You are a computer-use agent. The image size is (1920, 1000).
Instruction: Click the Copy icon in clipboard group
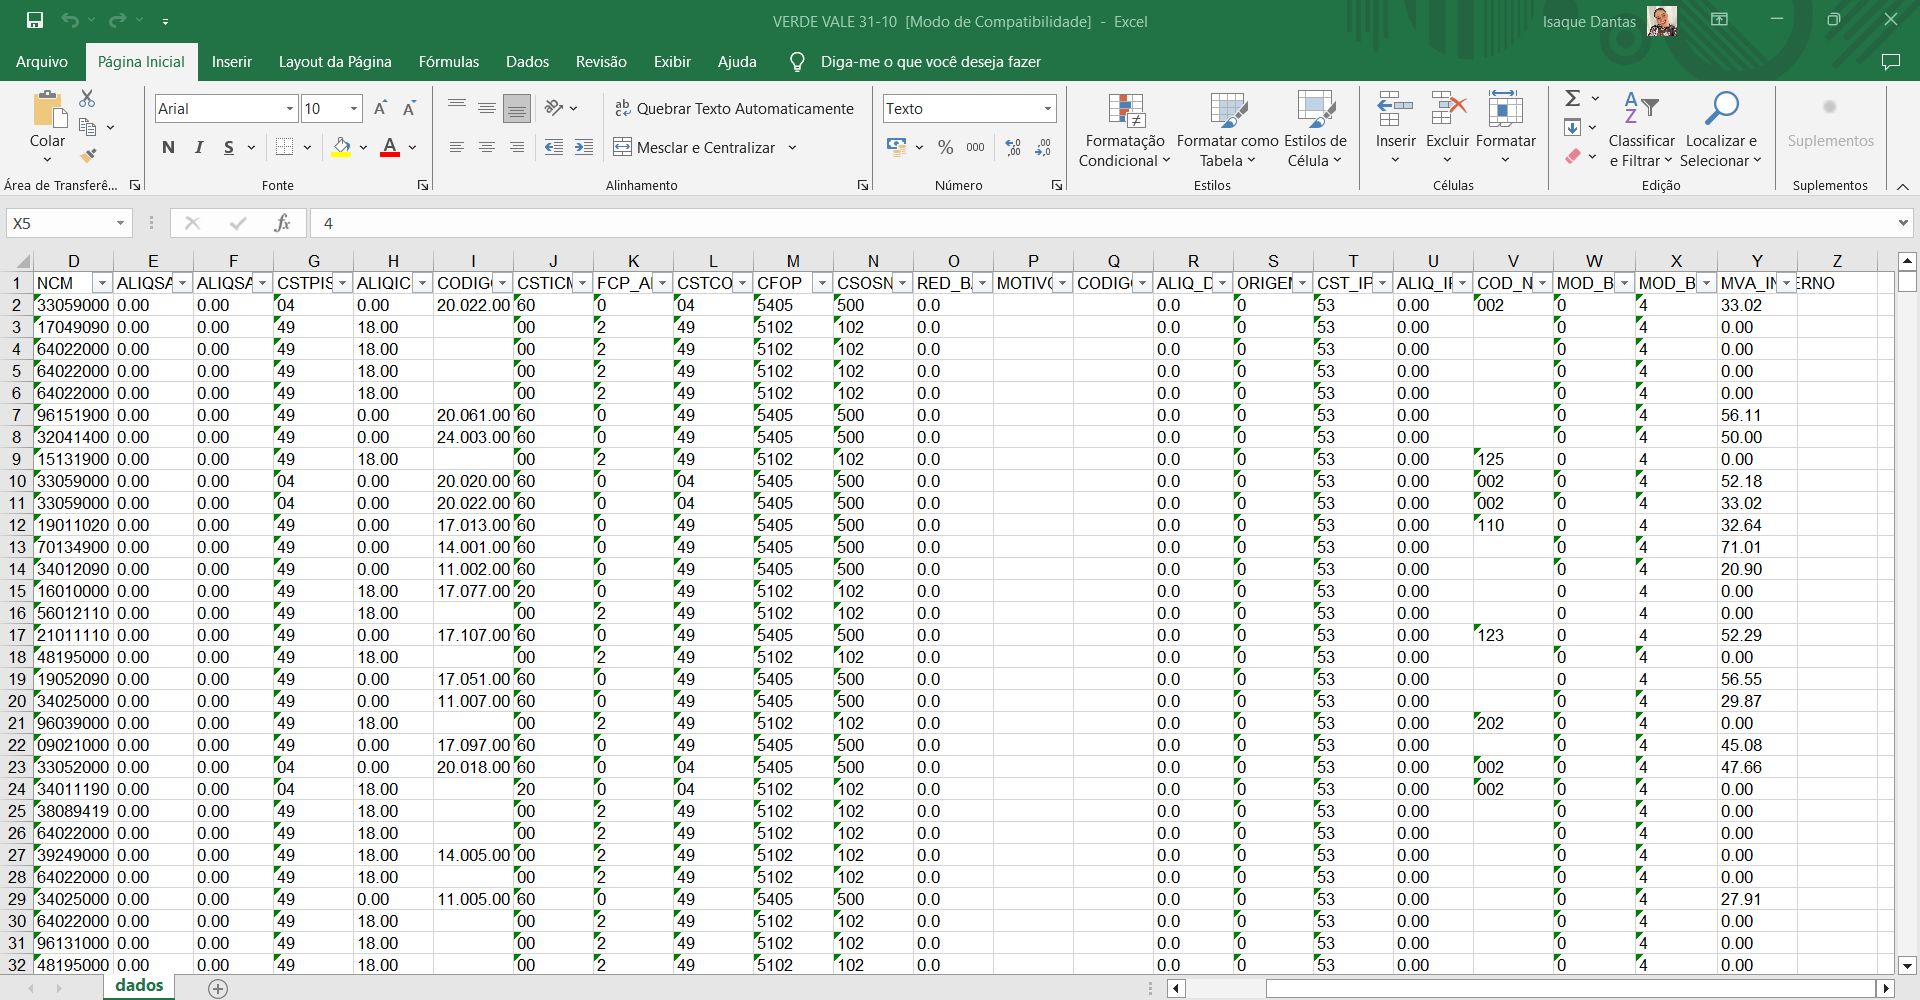tap(88, 127)
